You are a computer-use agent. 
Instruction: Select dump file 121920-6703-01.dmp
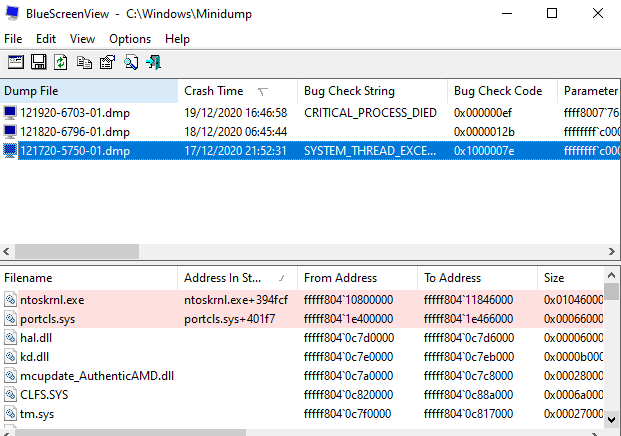click(75, 113)
